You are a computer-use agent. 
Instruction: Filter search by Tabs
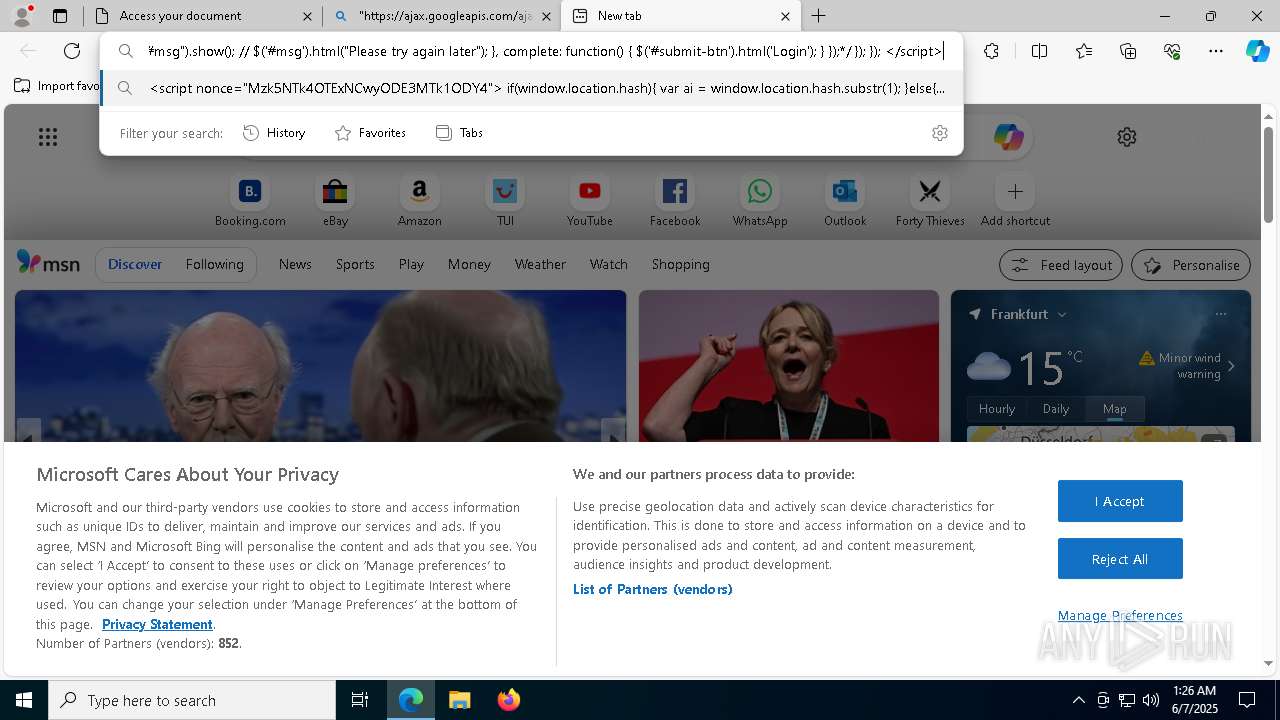460,133
